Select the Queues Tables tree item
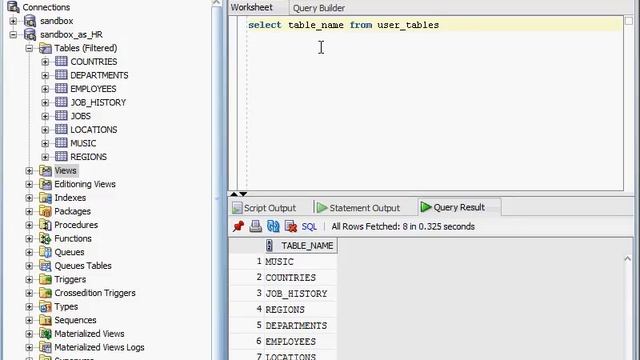The height and width of the screenshot is (360, 640). coord(83,266)
